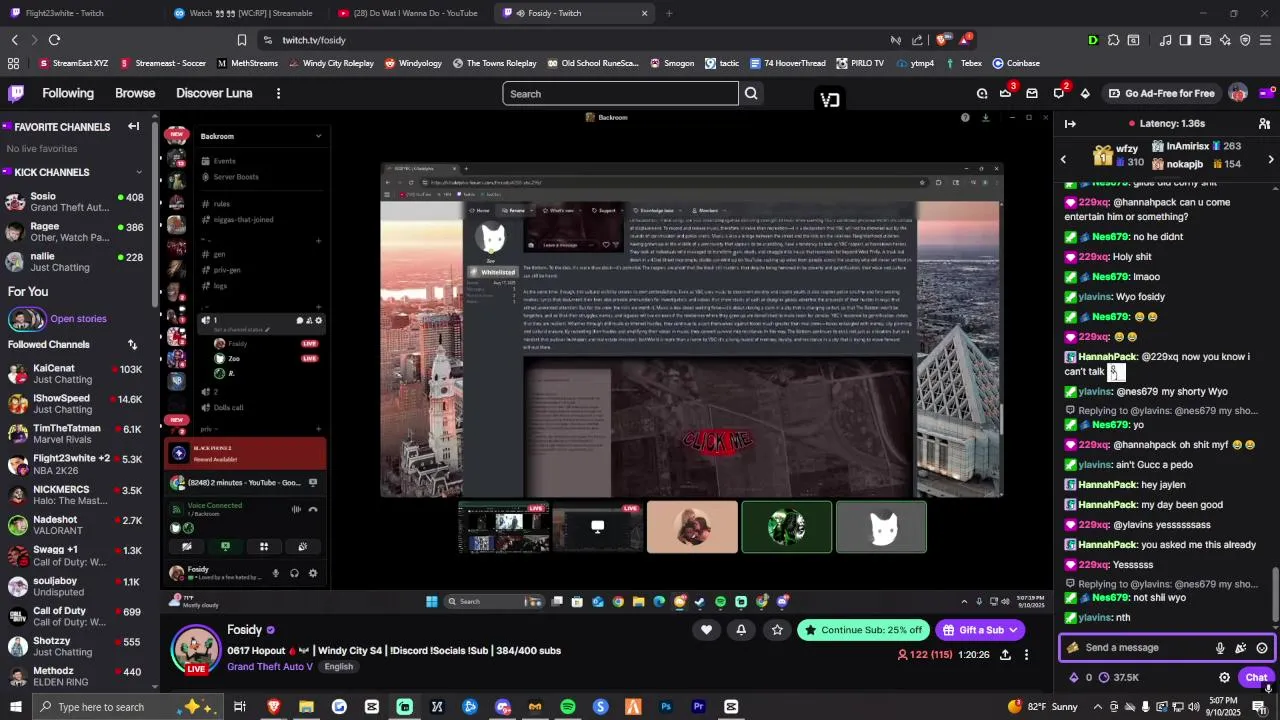The image size is (1280, 720).
Task: Open the user avatar menu
Action: coord(1238,93)
